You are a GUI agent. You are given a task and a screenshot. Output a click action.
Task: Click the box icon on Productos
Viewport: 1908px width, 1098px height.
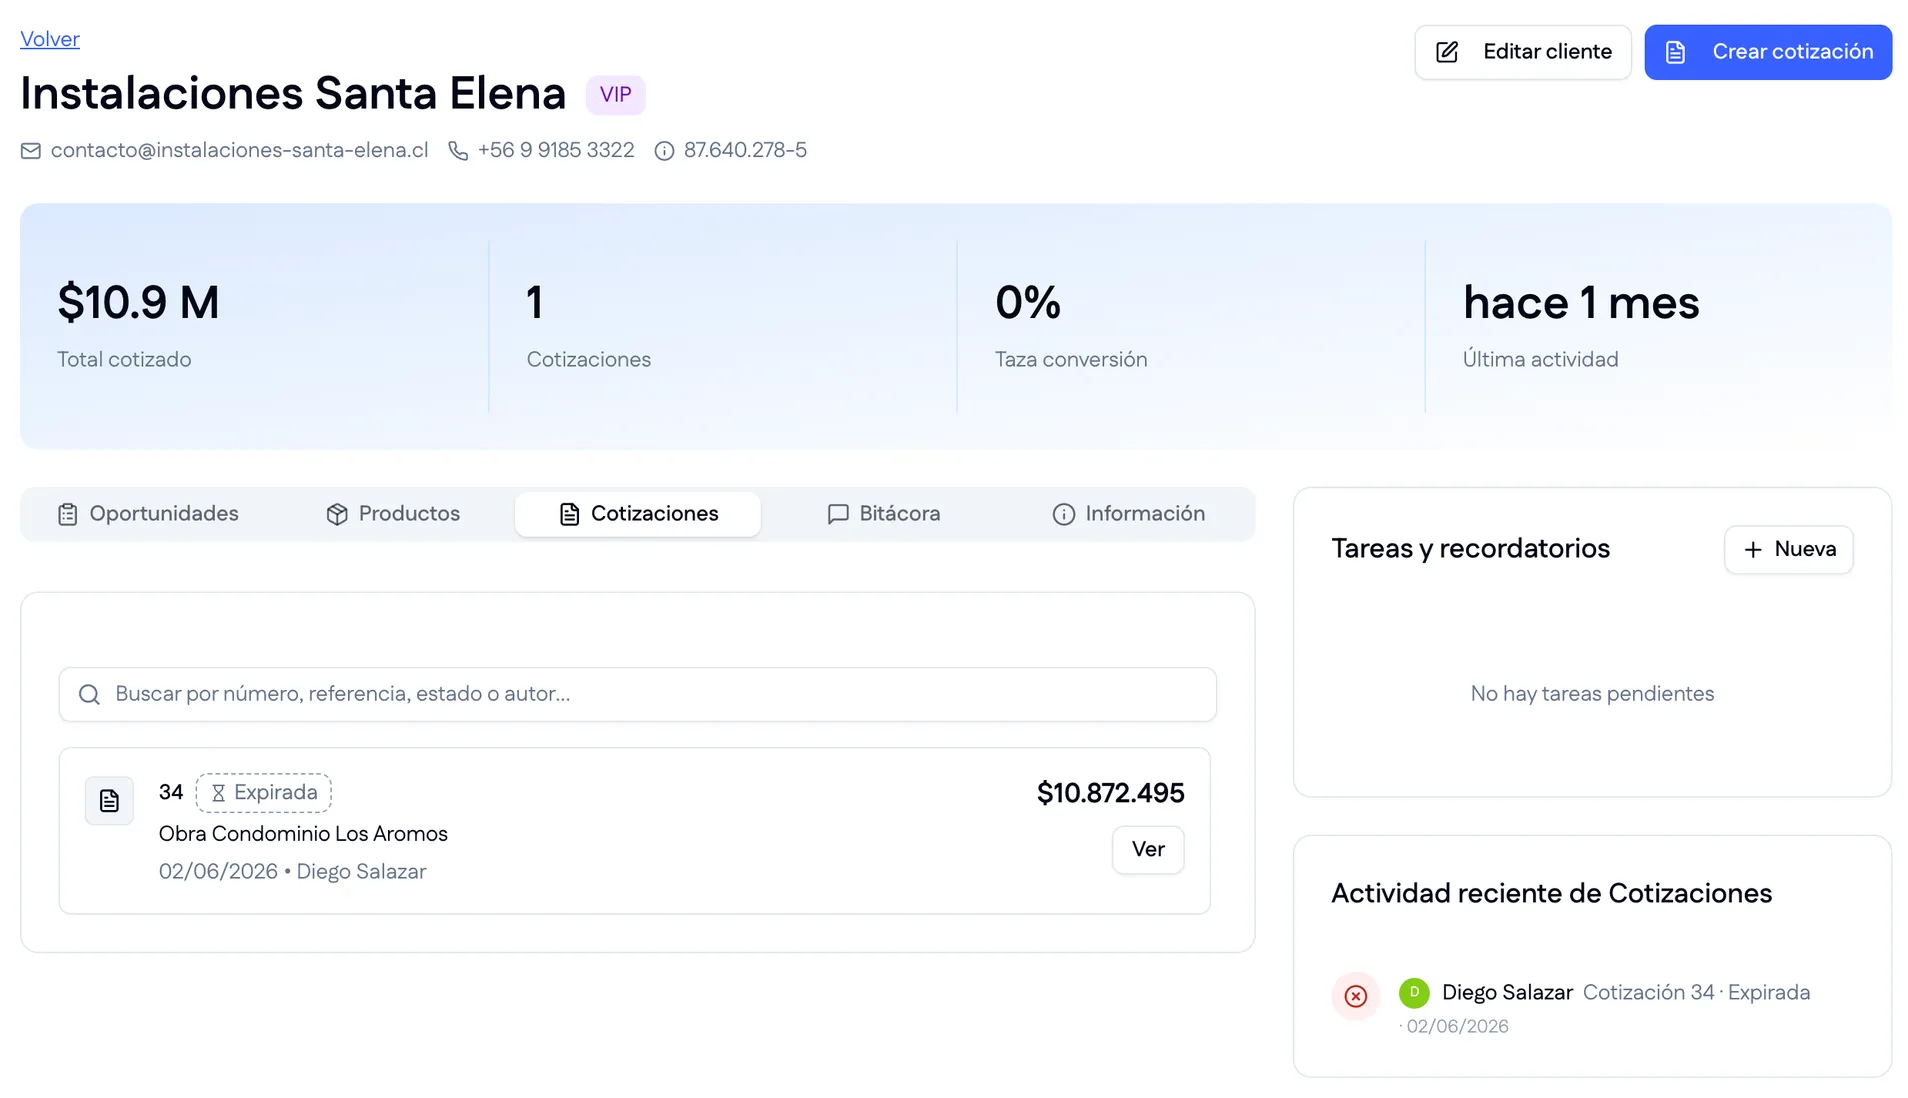click(x=337, y=514)
